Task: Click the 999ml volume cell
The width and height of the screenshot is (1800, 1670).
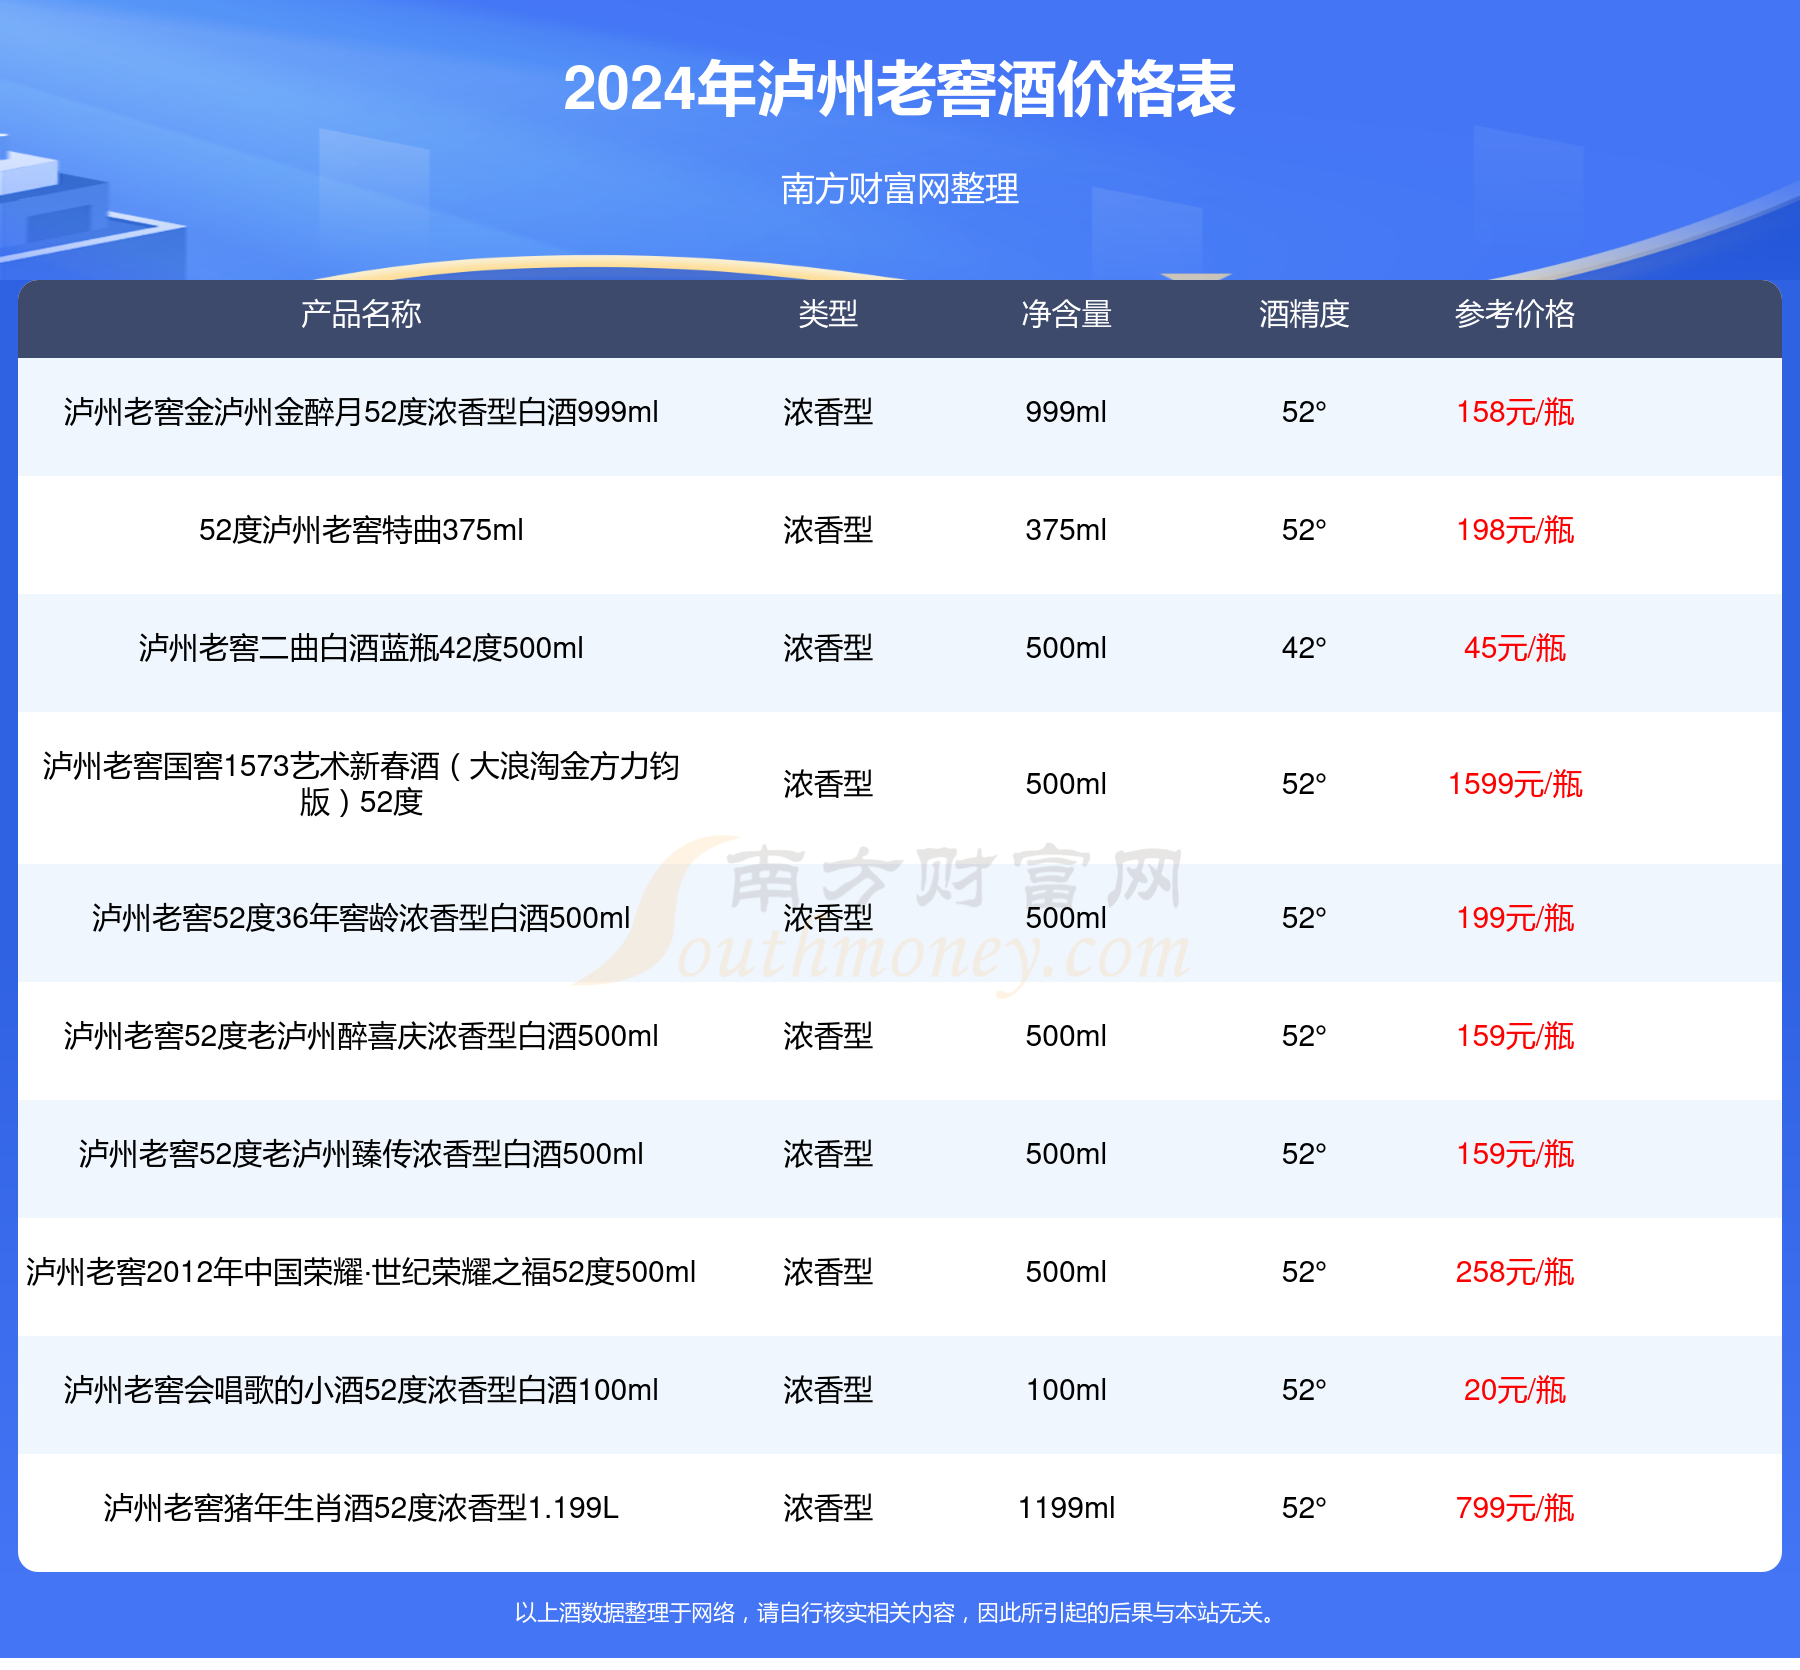Action: tap(1066, 412)
